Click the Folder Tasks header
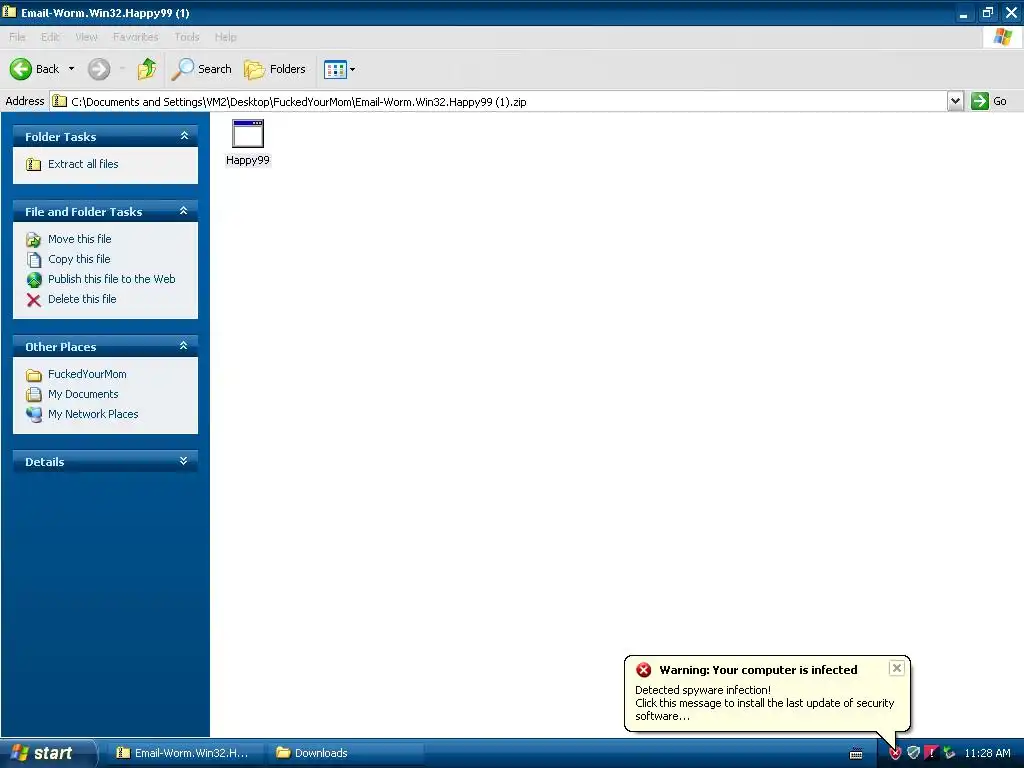 tap(105, 136)
